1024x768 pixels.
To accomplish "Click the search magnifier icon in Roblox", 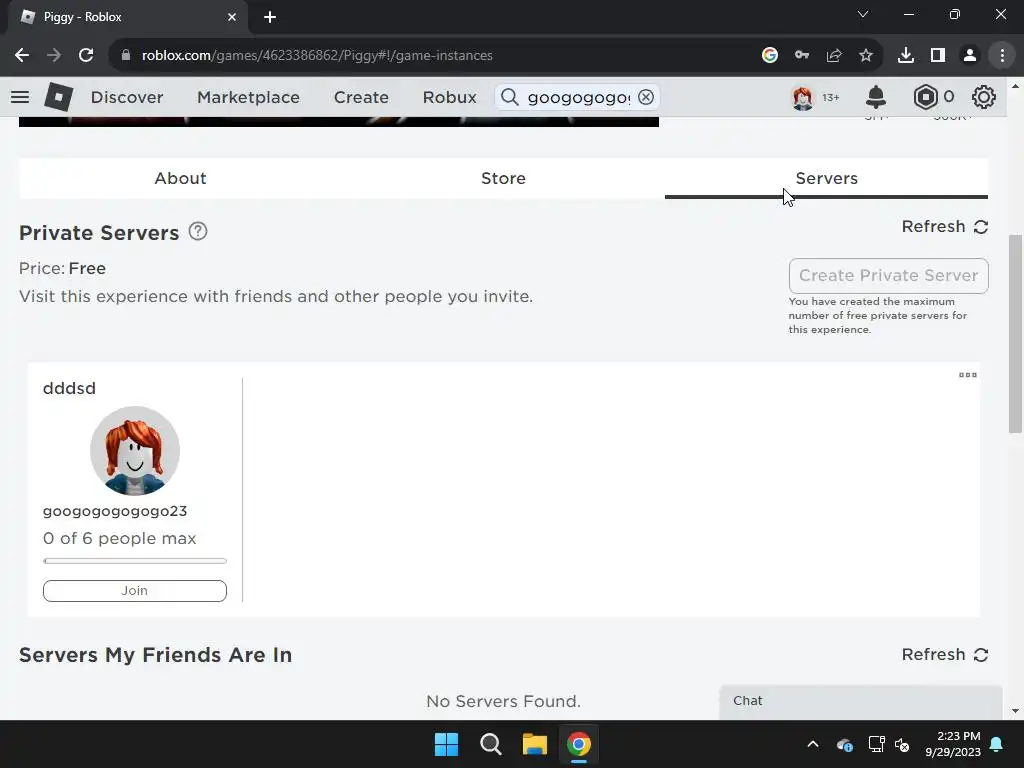I will click(x=509, y=97).
